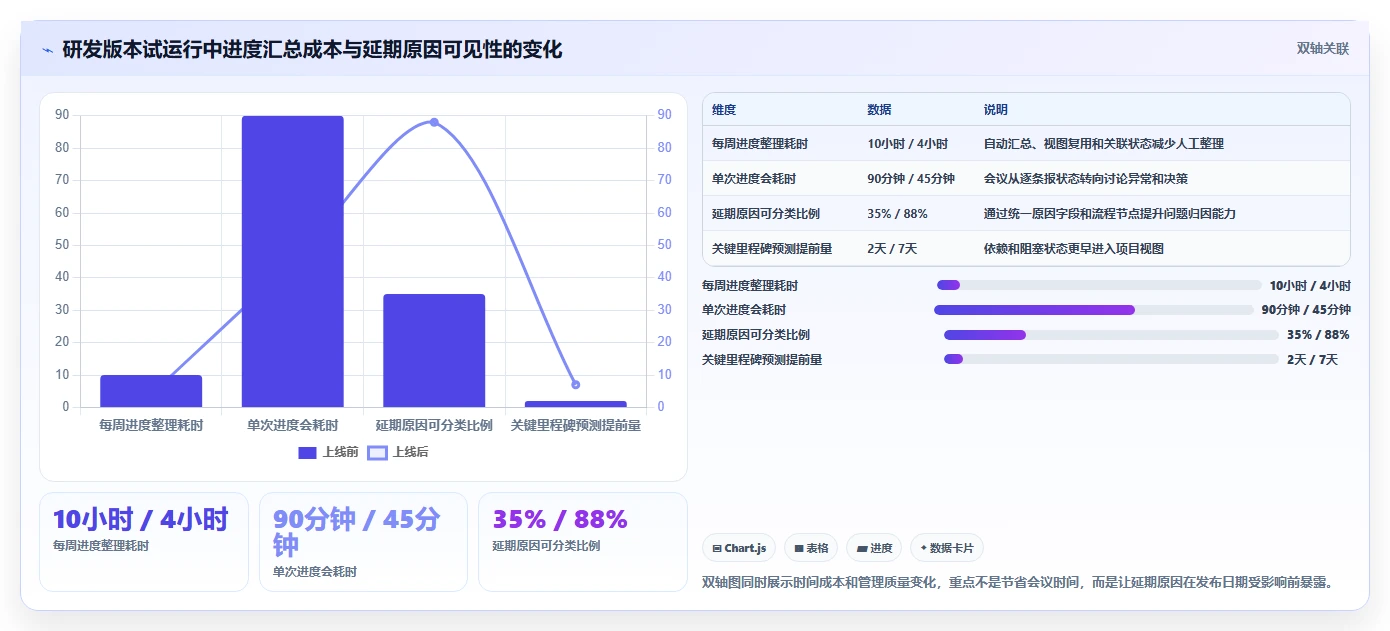Click the footer note starting 双轴图同时展示

(1020, 582)
